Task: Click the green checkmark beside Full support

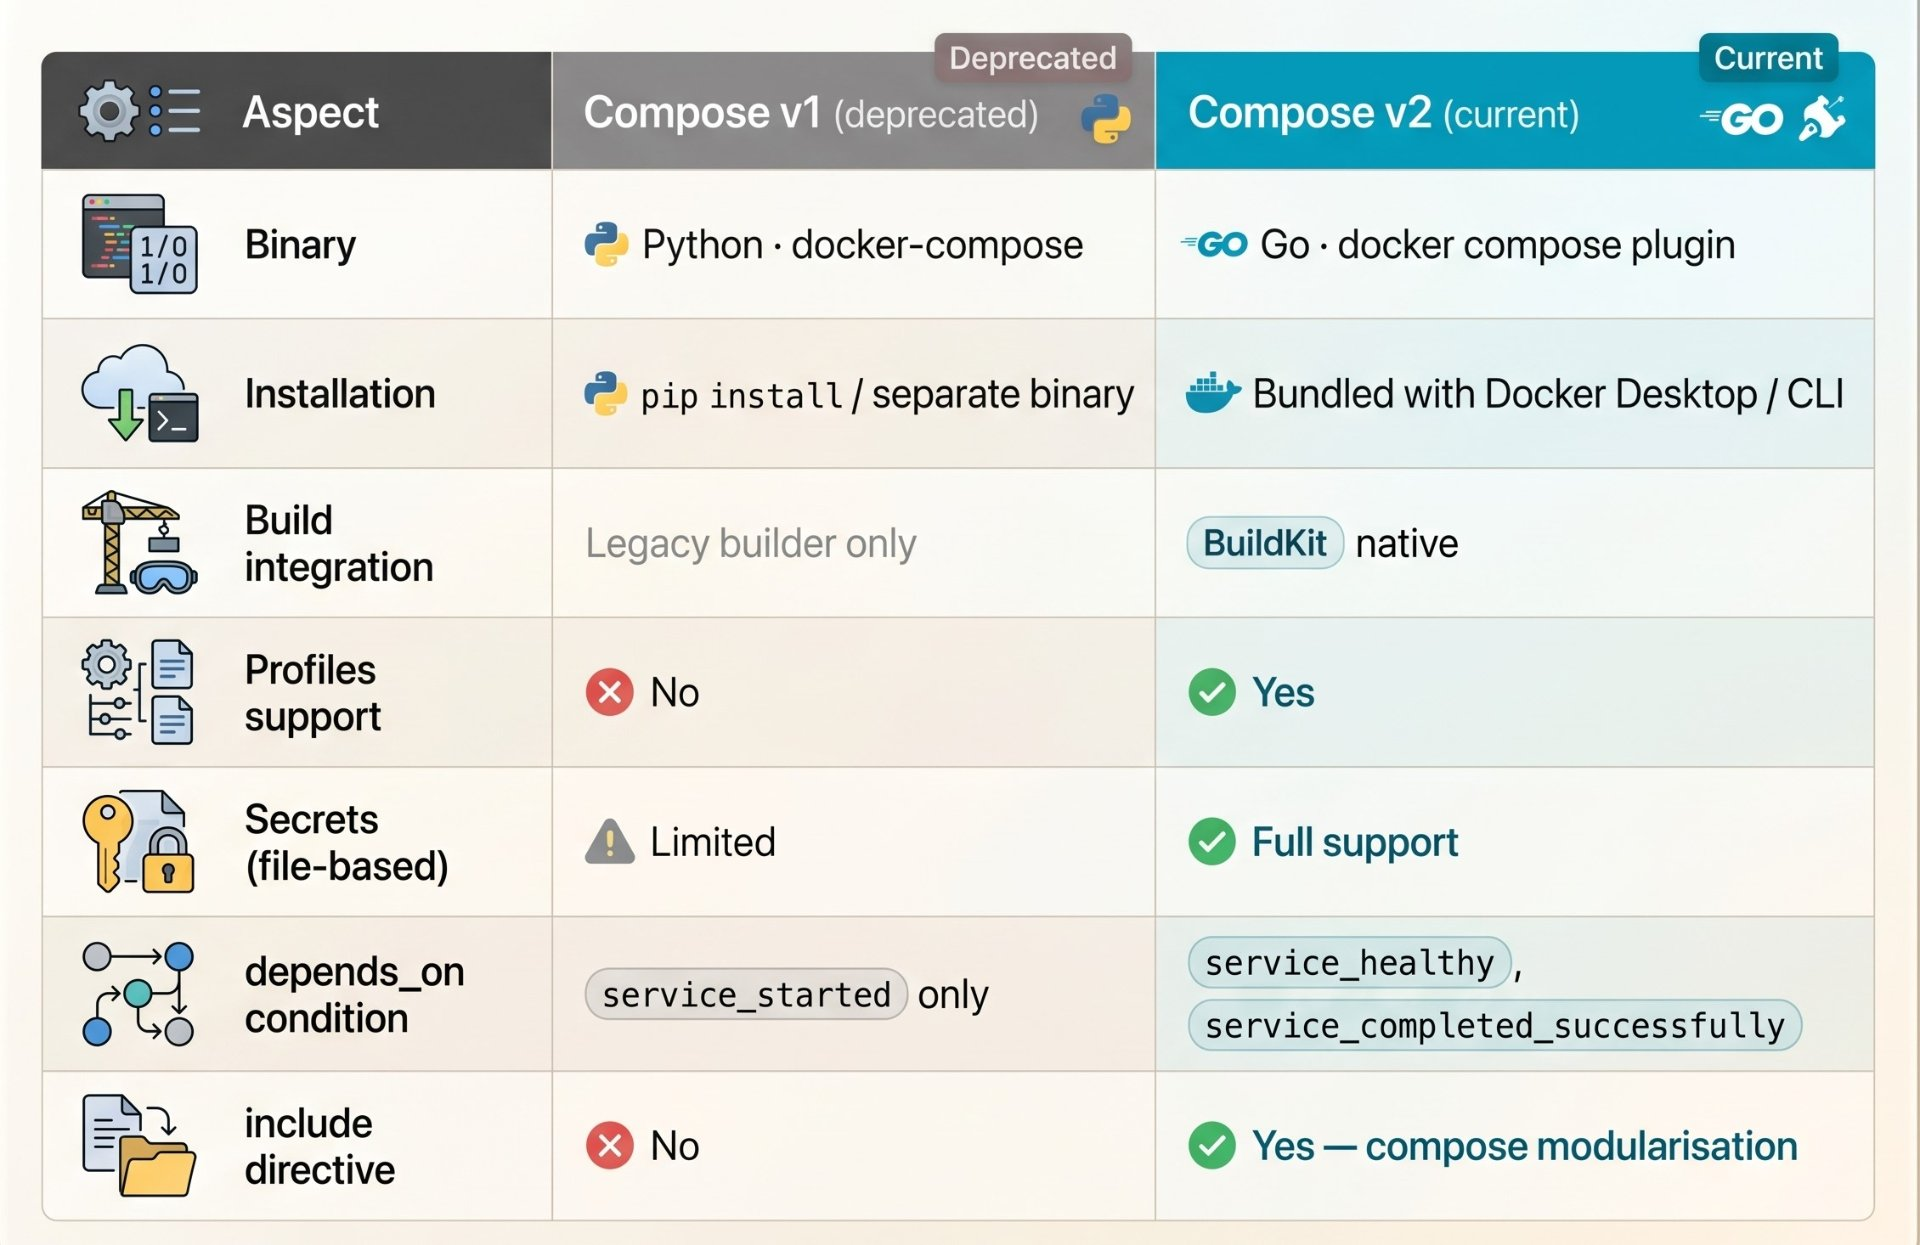Action: (x=1212, y=842)
